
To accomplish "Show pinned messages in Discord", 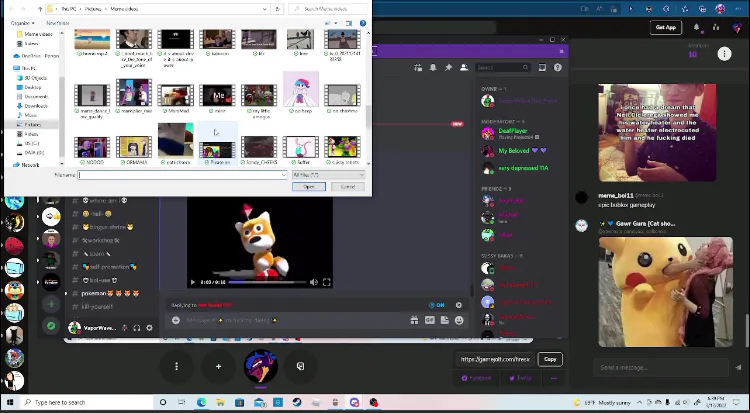I will (448, 68).
